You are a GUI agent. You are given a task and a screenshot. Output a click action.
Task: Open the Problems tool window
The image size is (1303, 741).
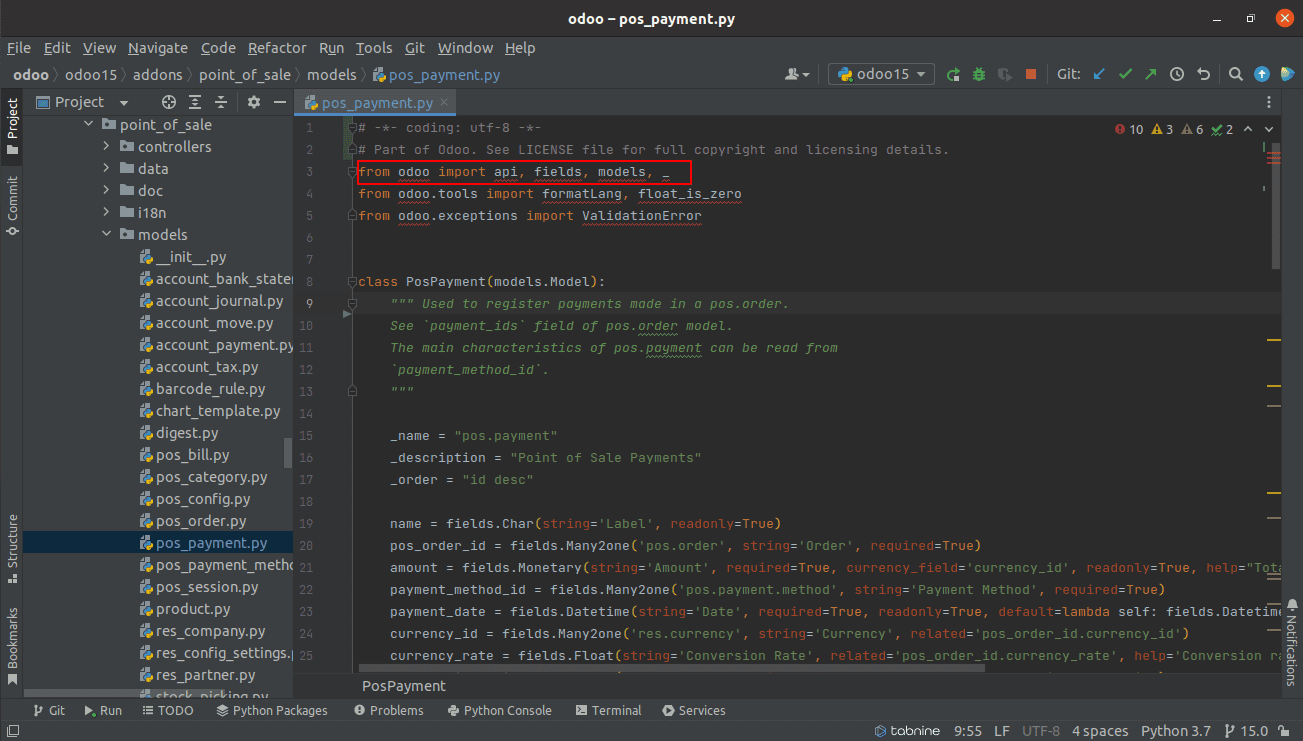click(x=388, y=711)
